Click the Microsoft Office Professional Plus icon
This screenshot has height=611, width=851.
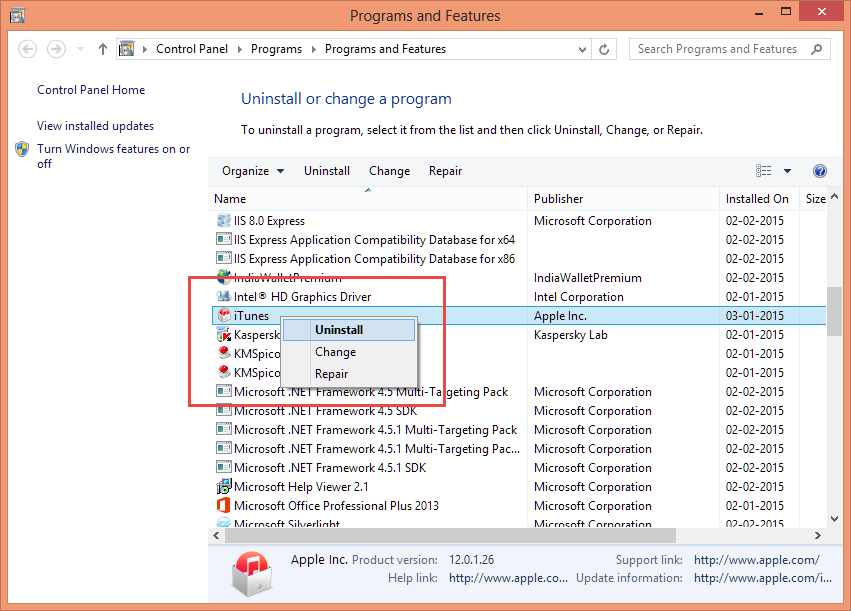click(224, 505)
